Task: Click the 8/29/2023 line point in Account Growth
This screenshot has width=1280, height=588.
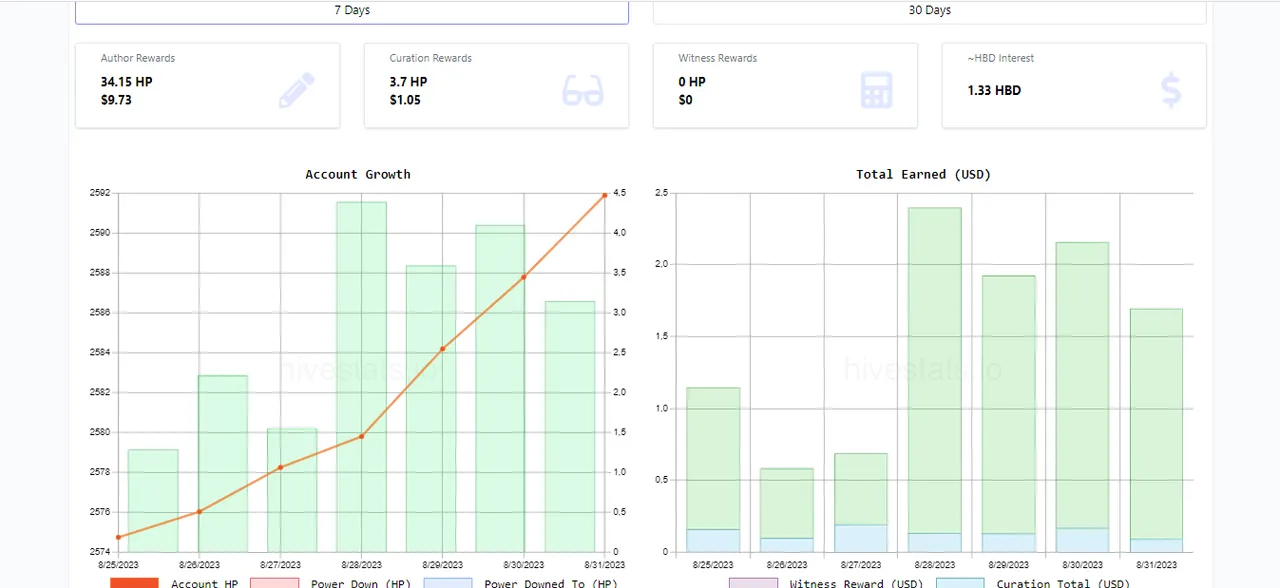Action: (x=443, y=349)
